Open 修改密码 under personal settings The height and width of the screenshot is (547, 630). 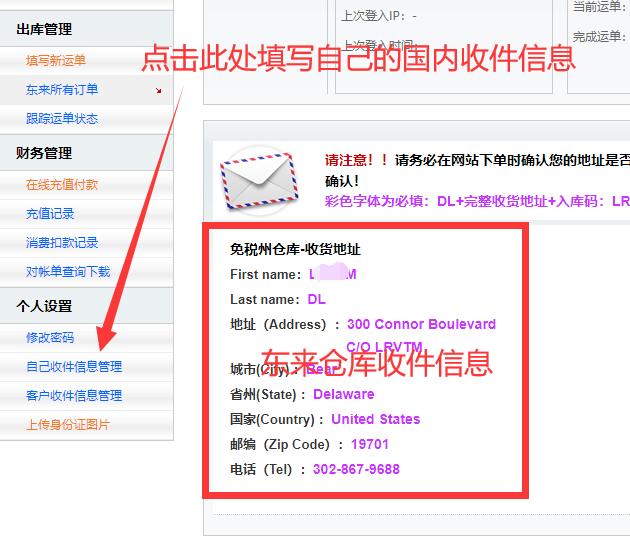tap(50, 338)
